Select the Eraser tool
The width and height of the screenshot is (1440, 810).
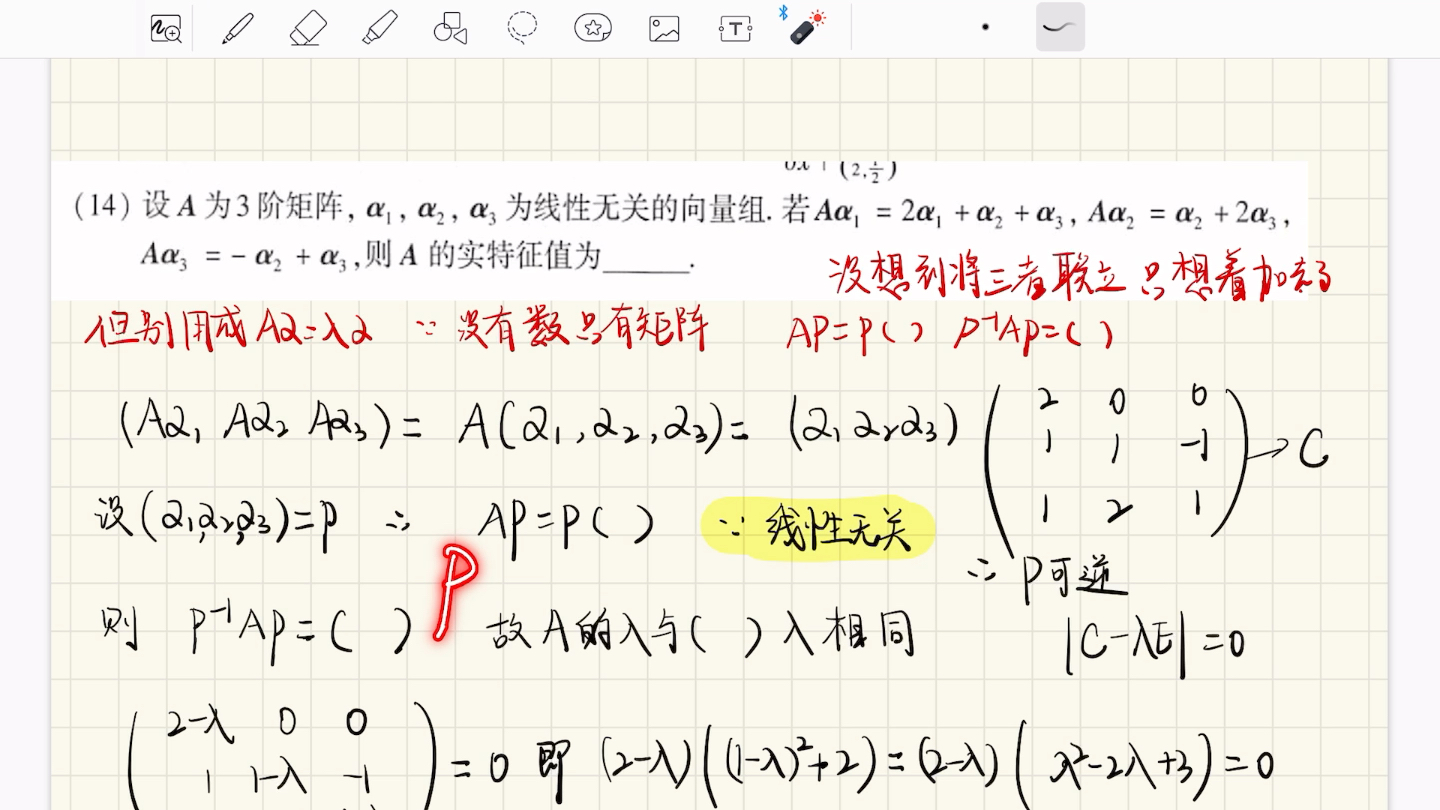pos(308,28)
